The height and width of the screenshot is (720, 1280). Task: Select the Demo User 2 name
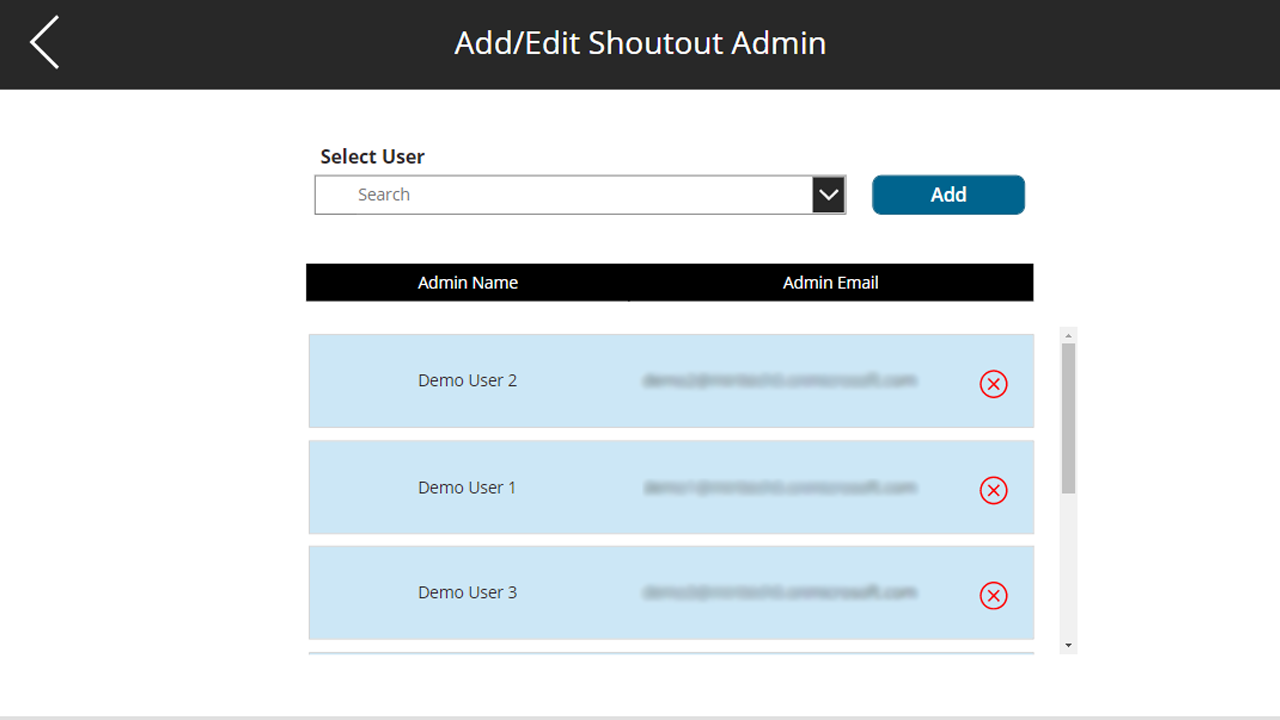pyautogui.click(x=468, y=381)
